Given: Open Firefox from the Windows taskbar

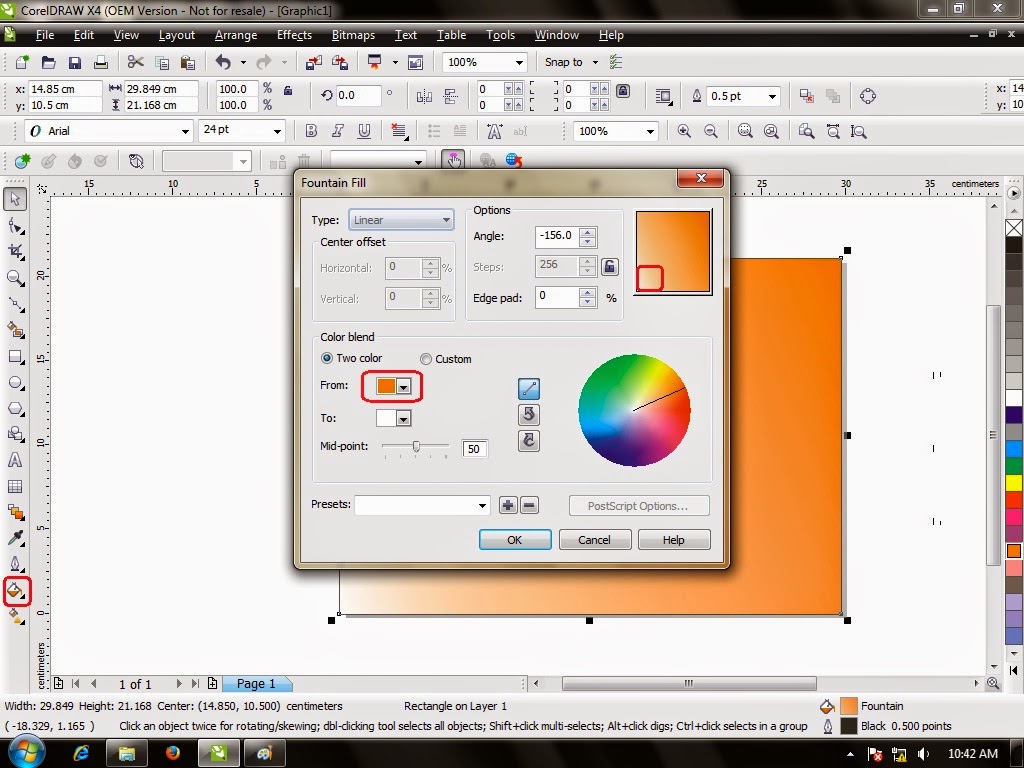Looking at the screenshot, I should [172, 753].
